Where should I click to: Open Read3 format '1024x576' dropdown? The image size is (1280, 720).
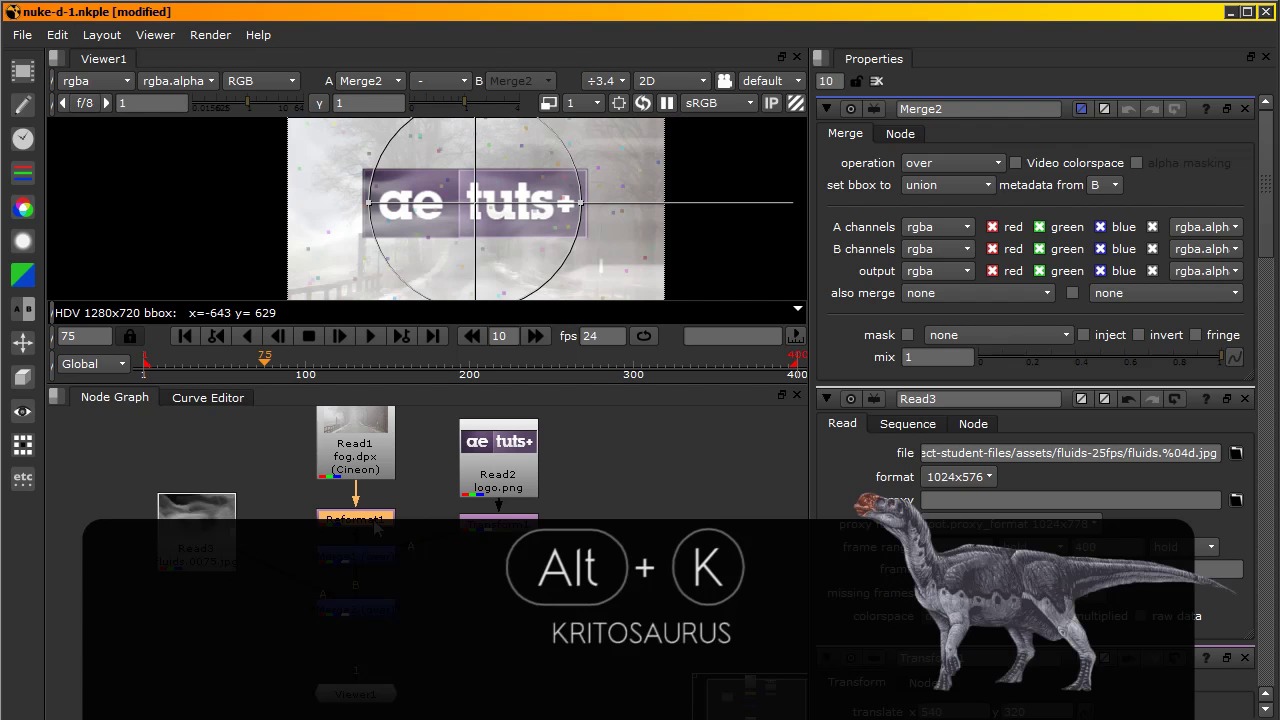pyautogui.click(x=958, y=477)
